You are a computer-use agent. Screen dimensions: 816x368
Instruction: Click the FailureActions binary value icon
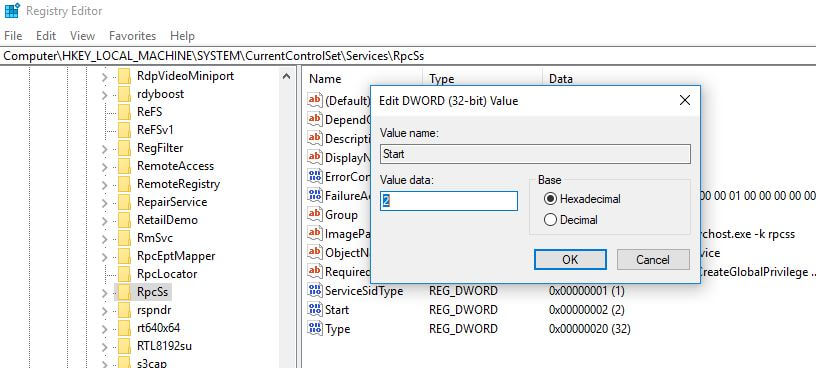pos(315,195)
